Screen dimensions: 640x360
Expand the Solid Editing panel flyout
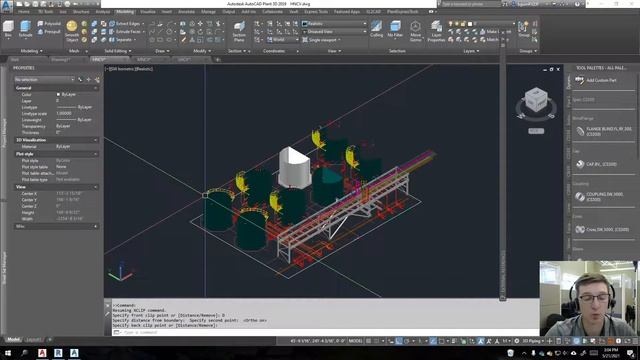(118, 51)
